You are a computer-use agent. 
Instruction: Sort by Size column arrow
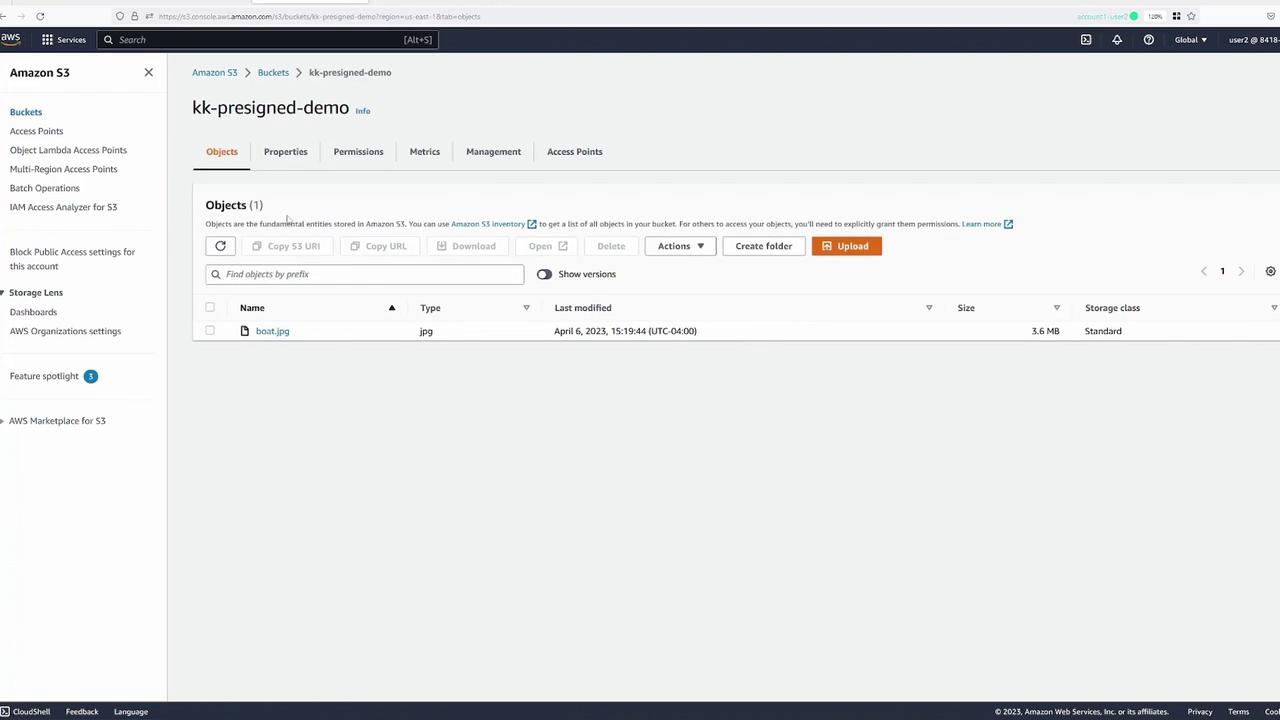click(x=1057, y=308)
